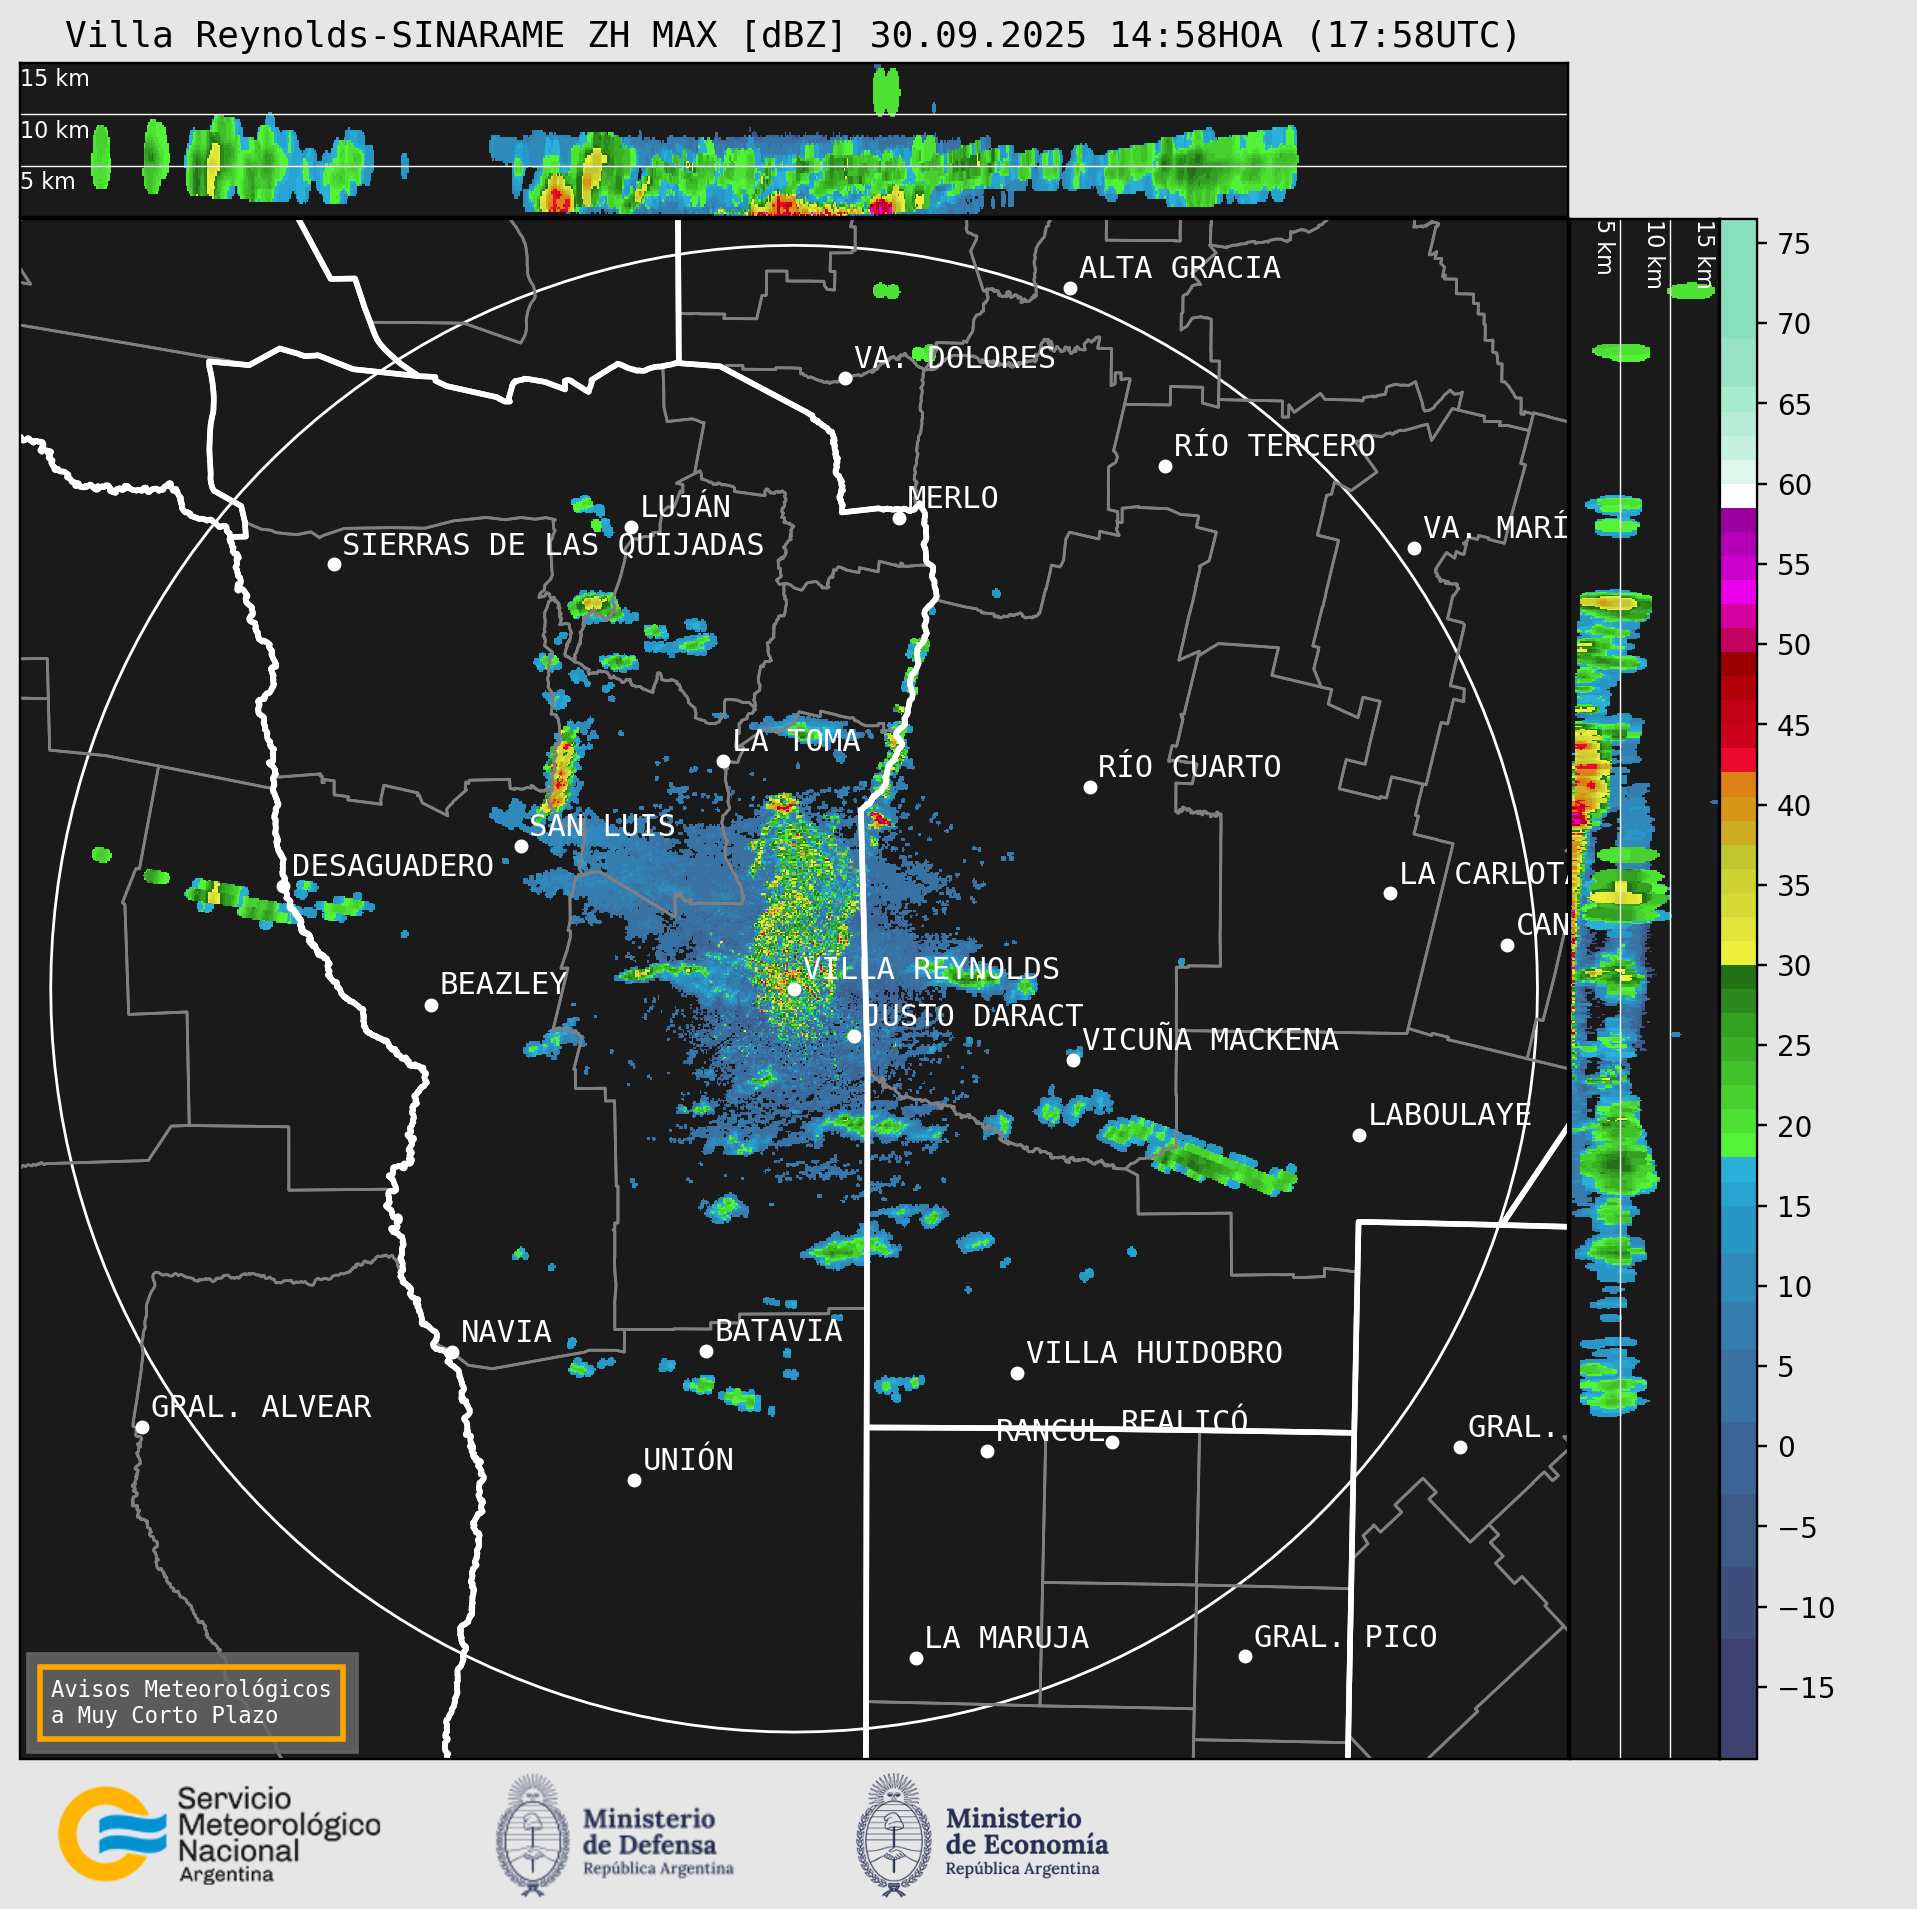Image resolution: width=1917 pixels, height=1909 pixels.
Task: Click the Servicio Meteorológico Nacional circular logo
Action: pyautogui.click(x=112, y=1833)
